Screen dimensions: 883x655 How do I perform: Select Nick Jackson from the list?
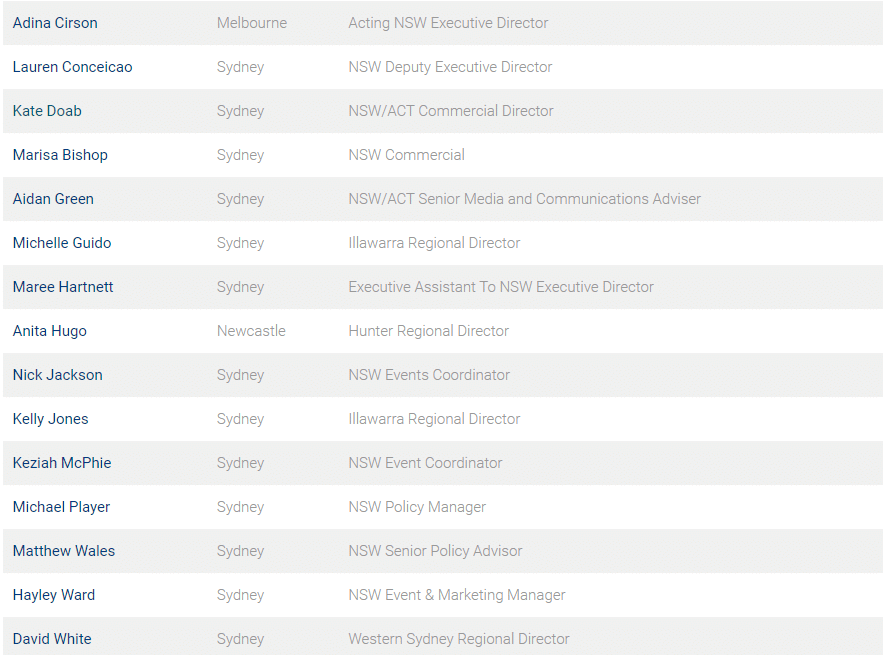pyautogui.click(x=58, y=375)
